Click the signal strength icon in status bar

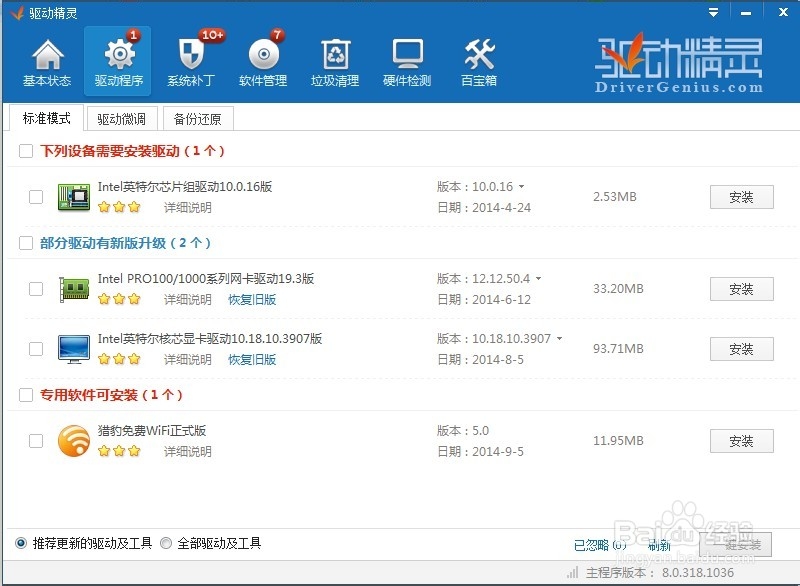[x=572, y=572]
